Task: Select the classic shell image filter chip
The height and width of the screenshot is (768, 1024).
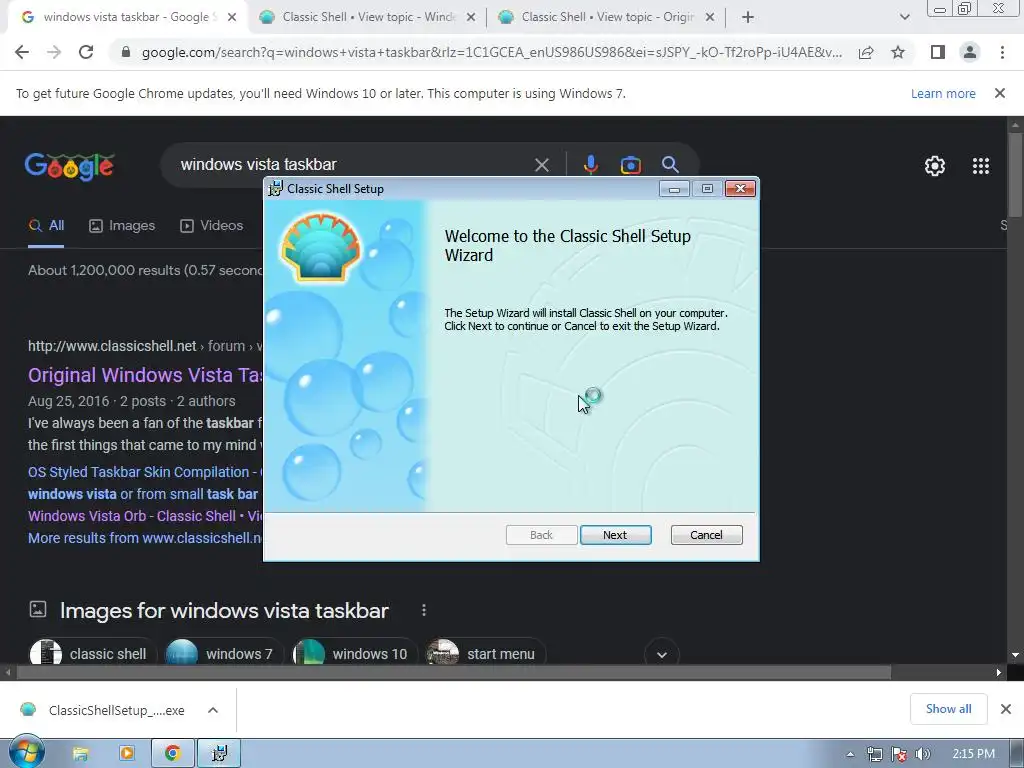Action: click(91, 653)
